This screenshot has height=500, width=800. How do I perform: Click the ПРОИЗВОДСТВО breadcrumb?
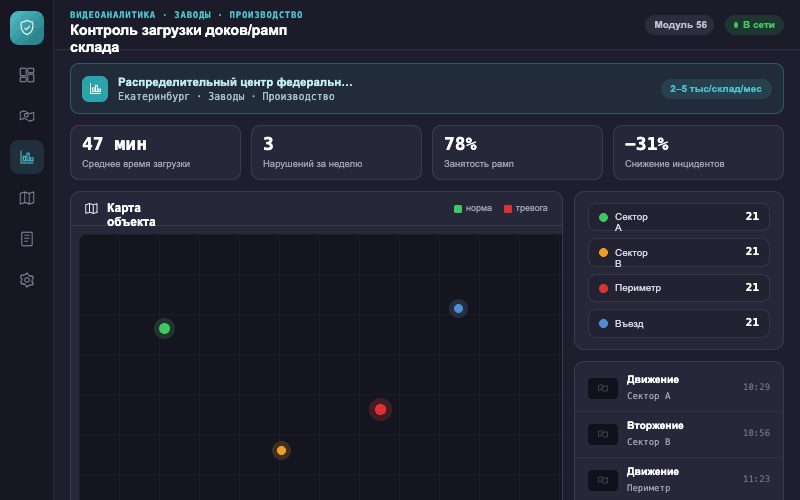click(x=266, y=15)
